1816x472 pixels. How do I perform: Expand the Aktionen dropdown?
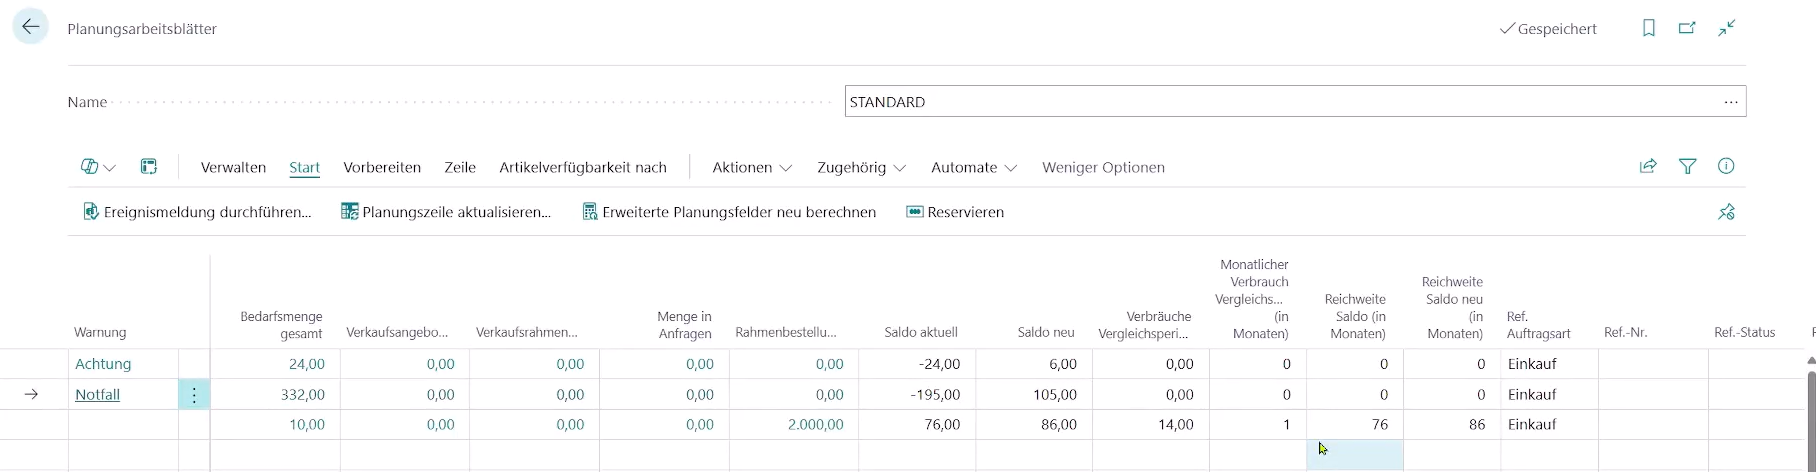(752, 167)
